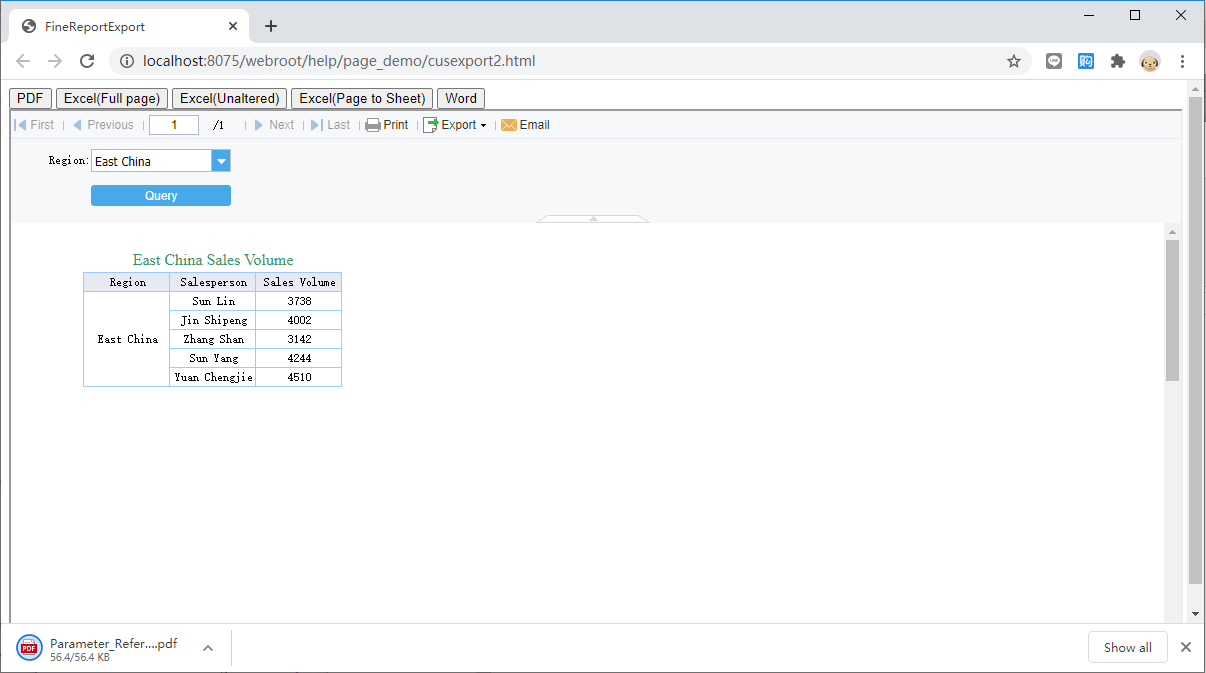Click the Print icon in report toolbar
Screen dimensions: 1206x673
[372, 125]
